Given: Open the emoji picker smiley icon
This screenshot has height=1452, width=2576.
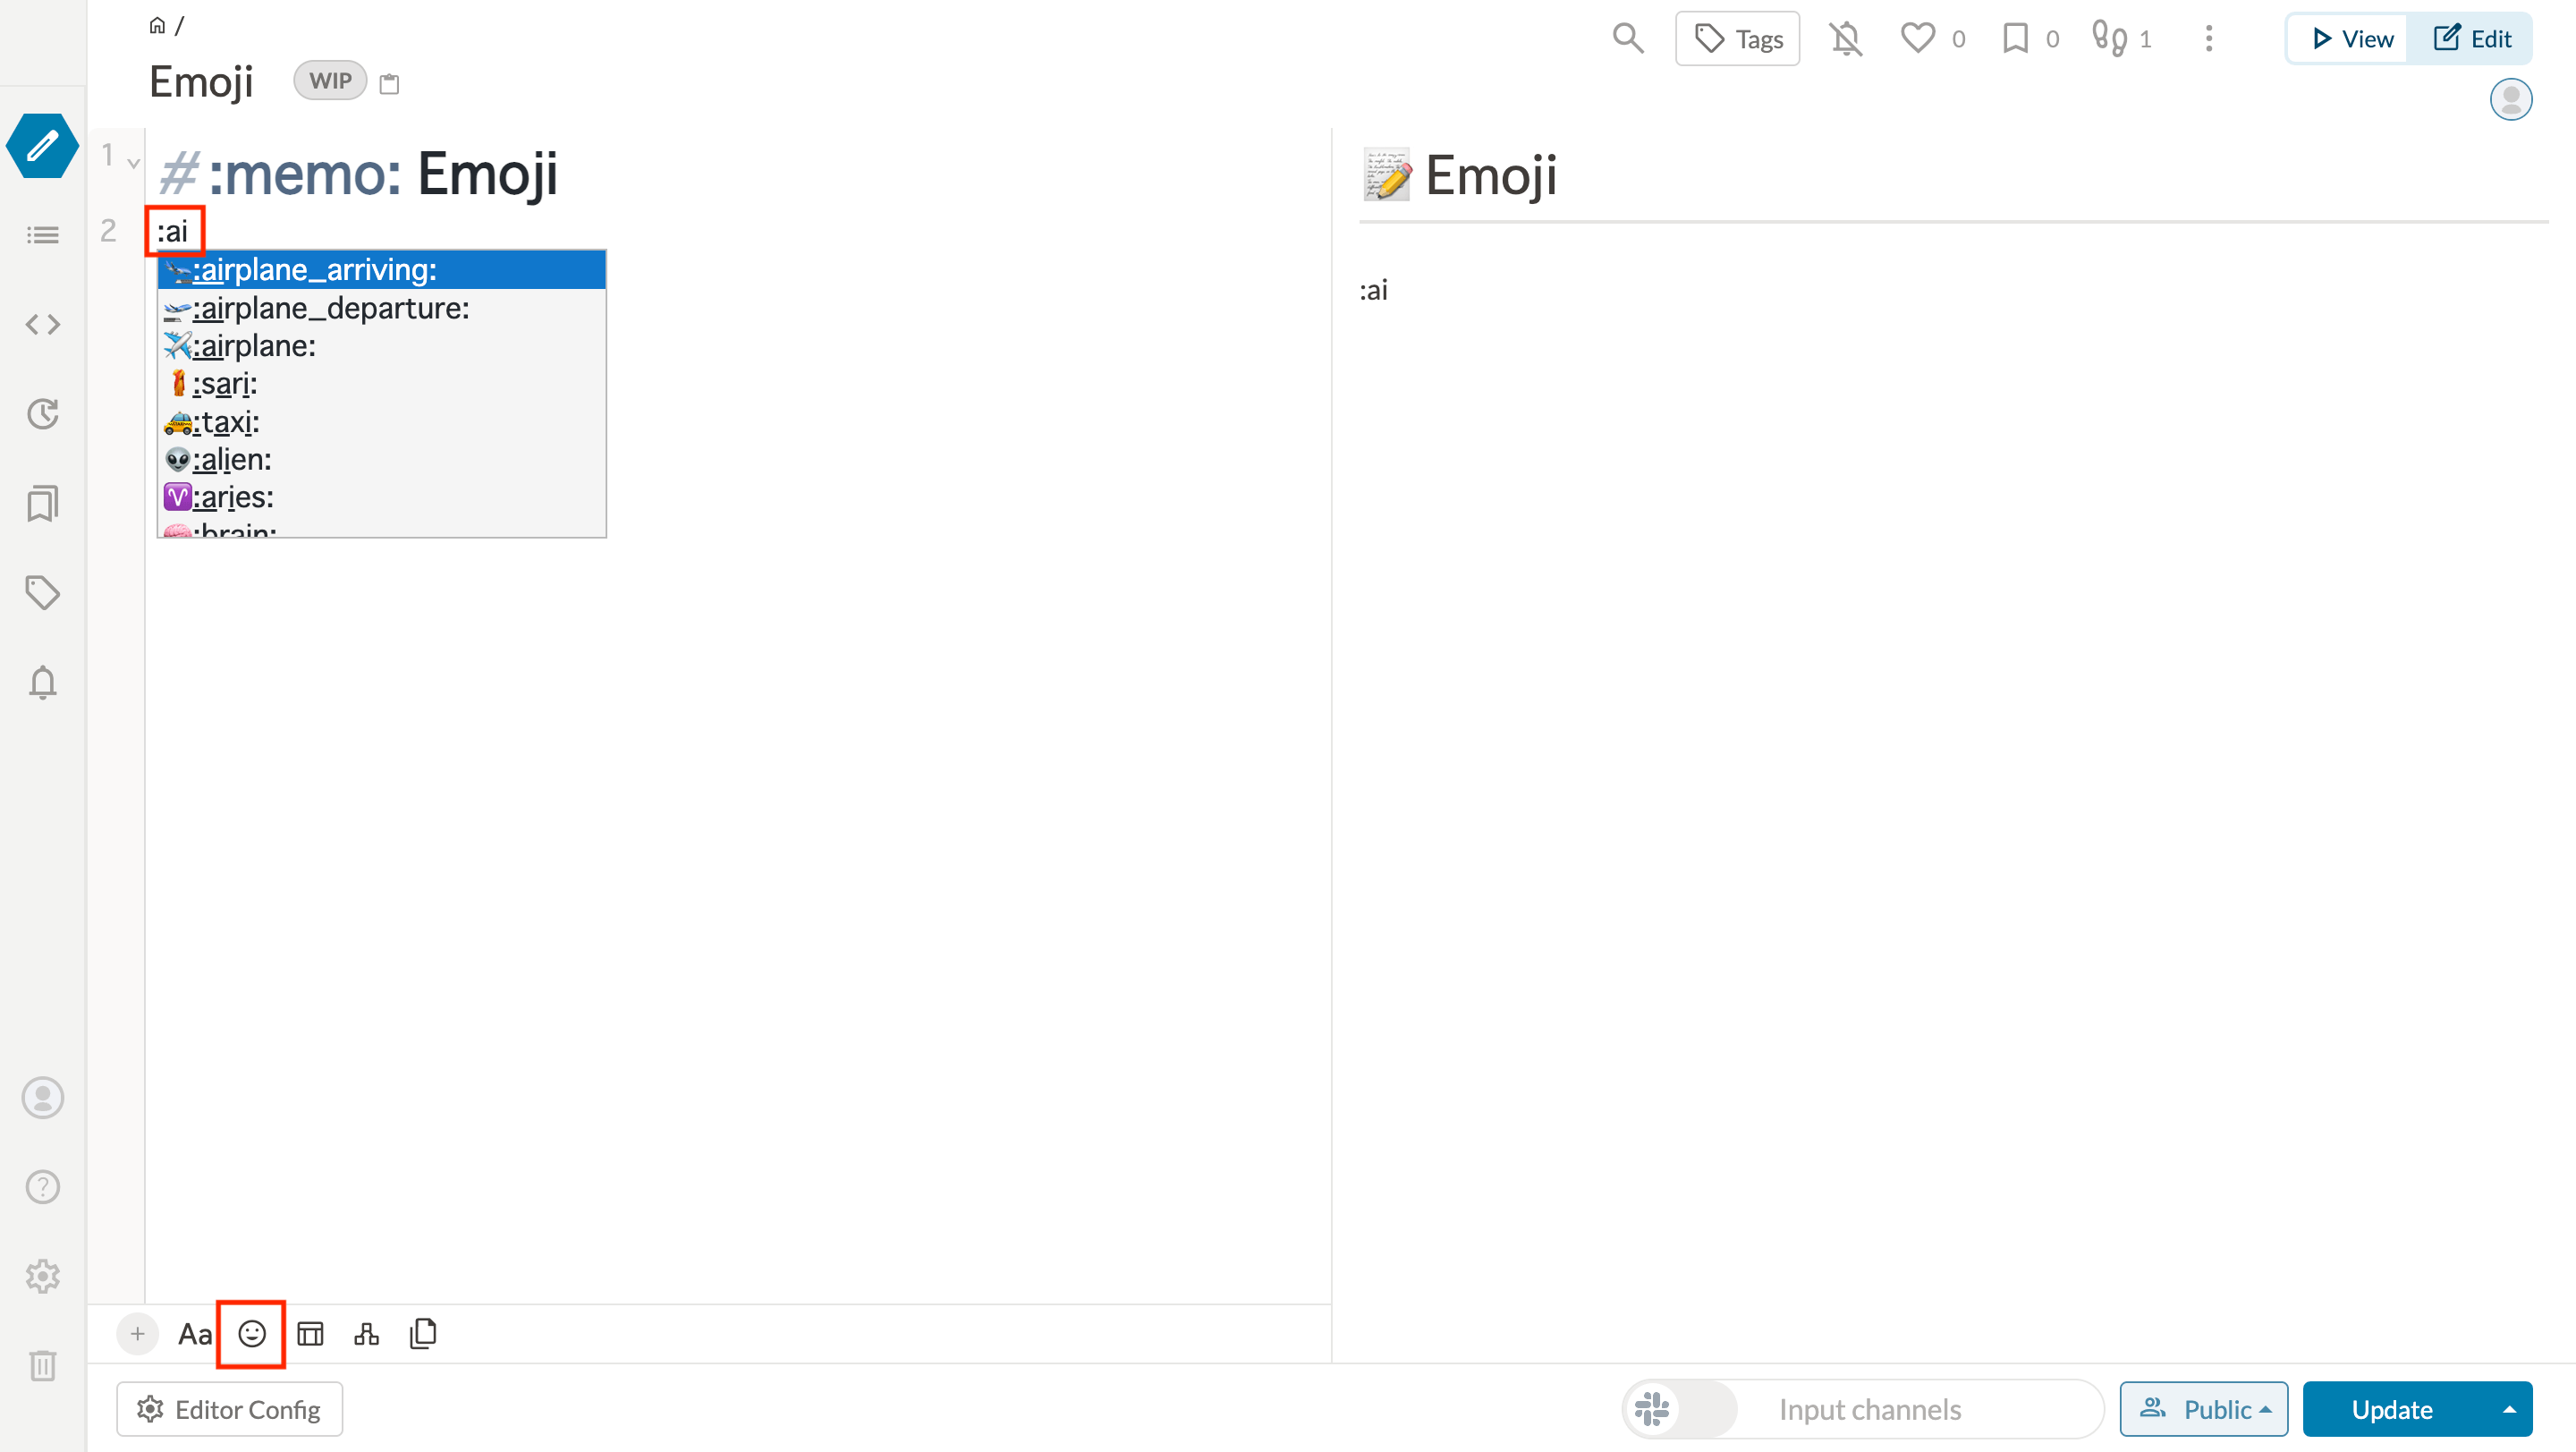Looking at the screenshot, I should (x=252, y=1333).
